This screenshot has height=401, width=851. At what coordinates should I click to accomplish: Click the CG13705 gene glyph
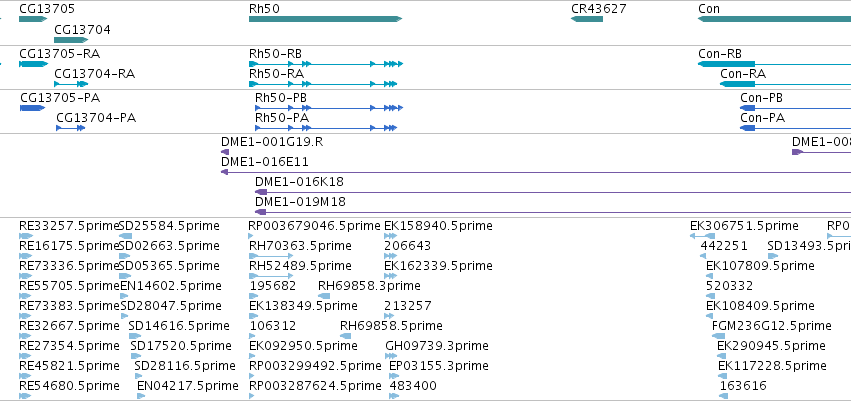click(x=33, y=19)
